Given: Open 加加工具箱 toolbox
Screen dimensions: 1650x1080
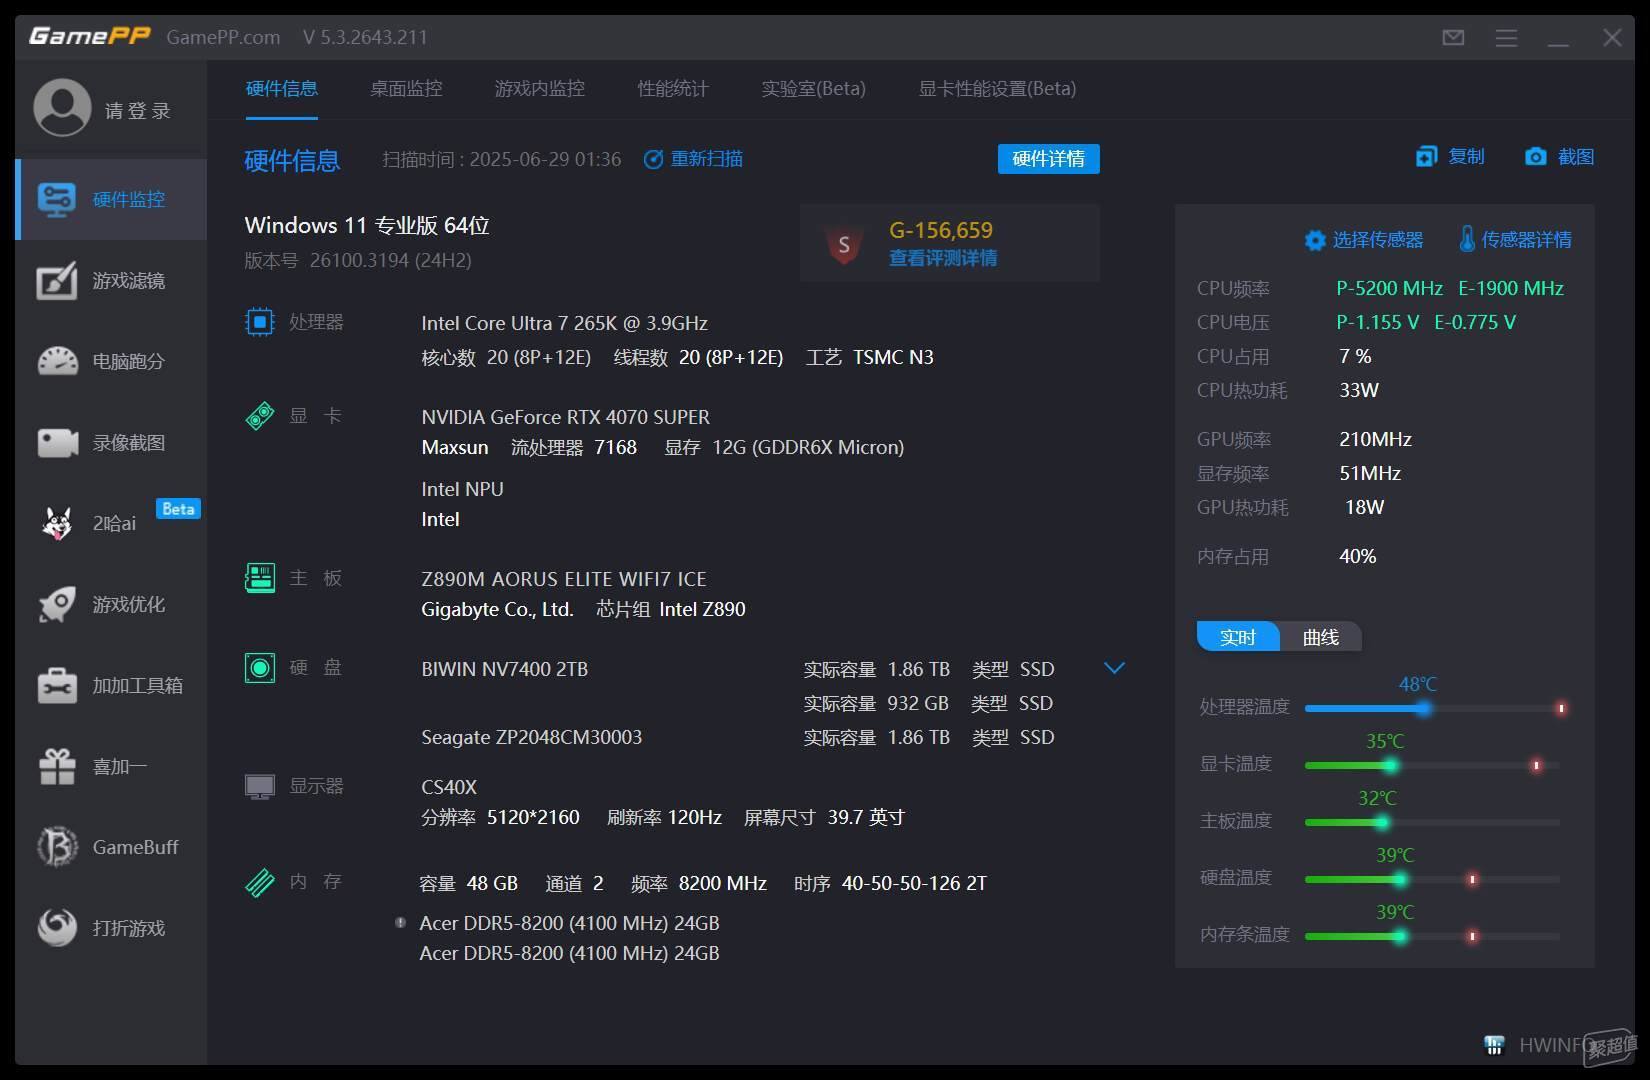Looking at the screenshot, I should click(111, 686).
